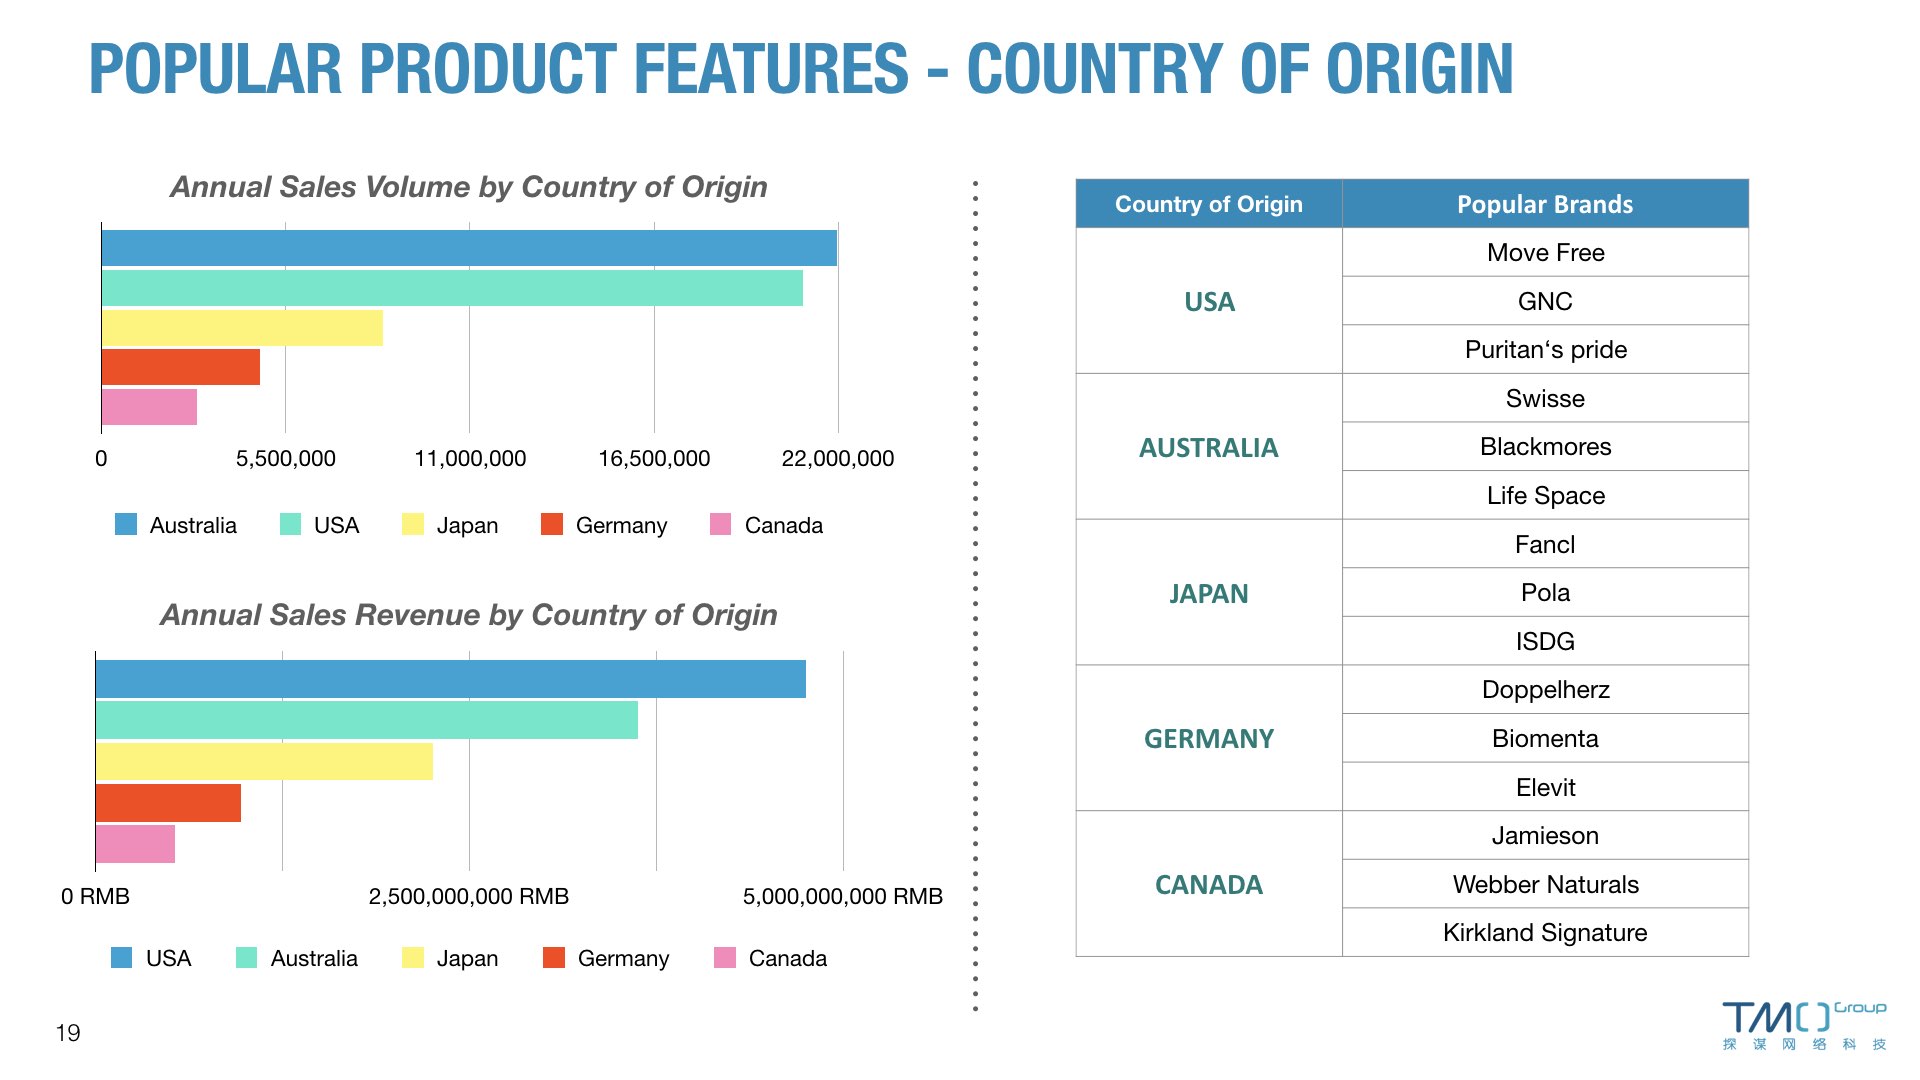
Task: Select the orange Germany bar in sales volume chart
Action: click(181, 367)
